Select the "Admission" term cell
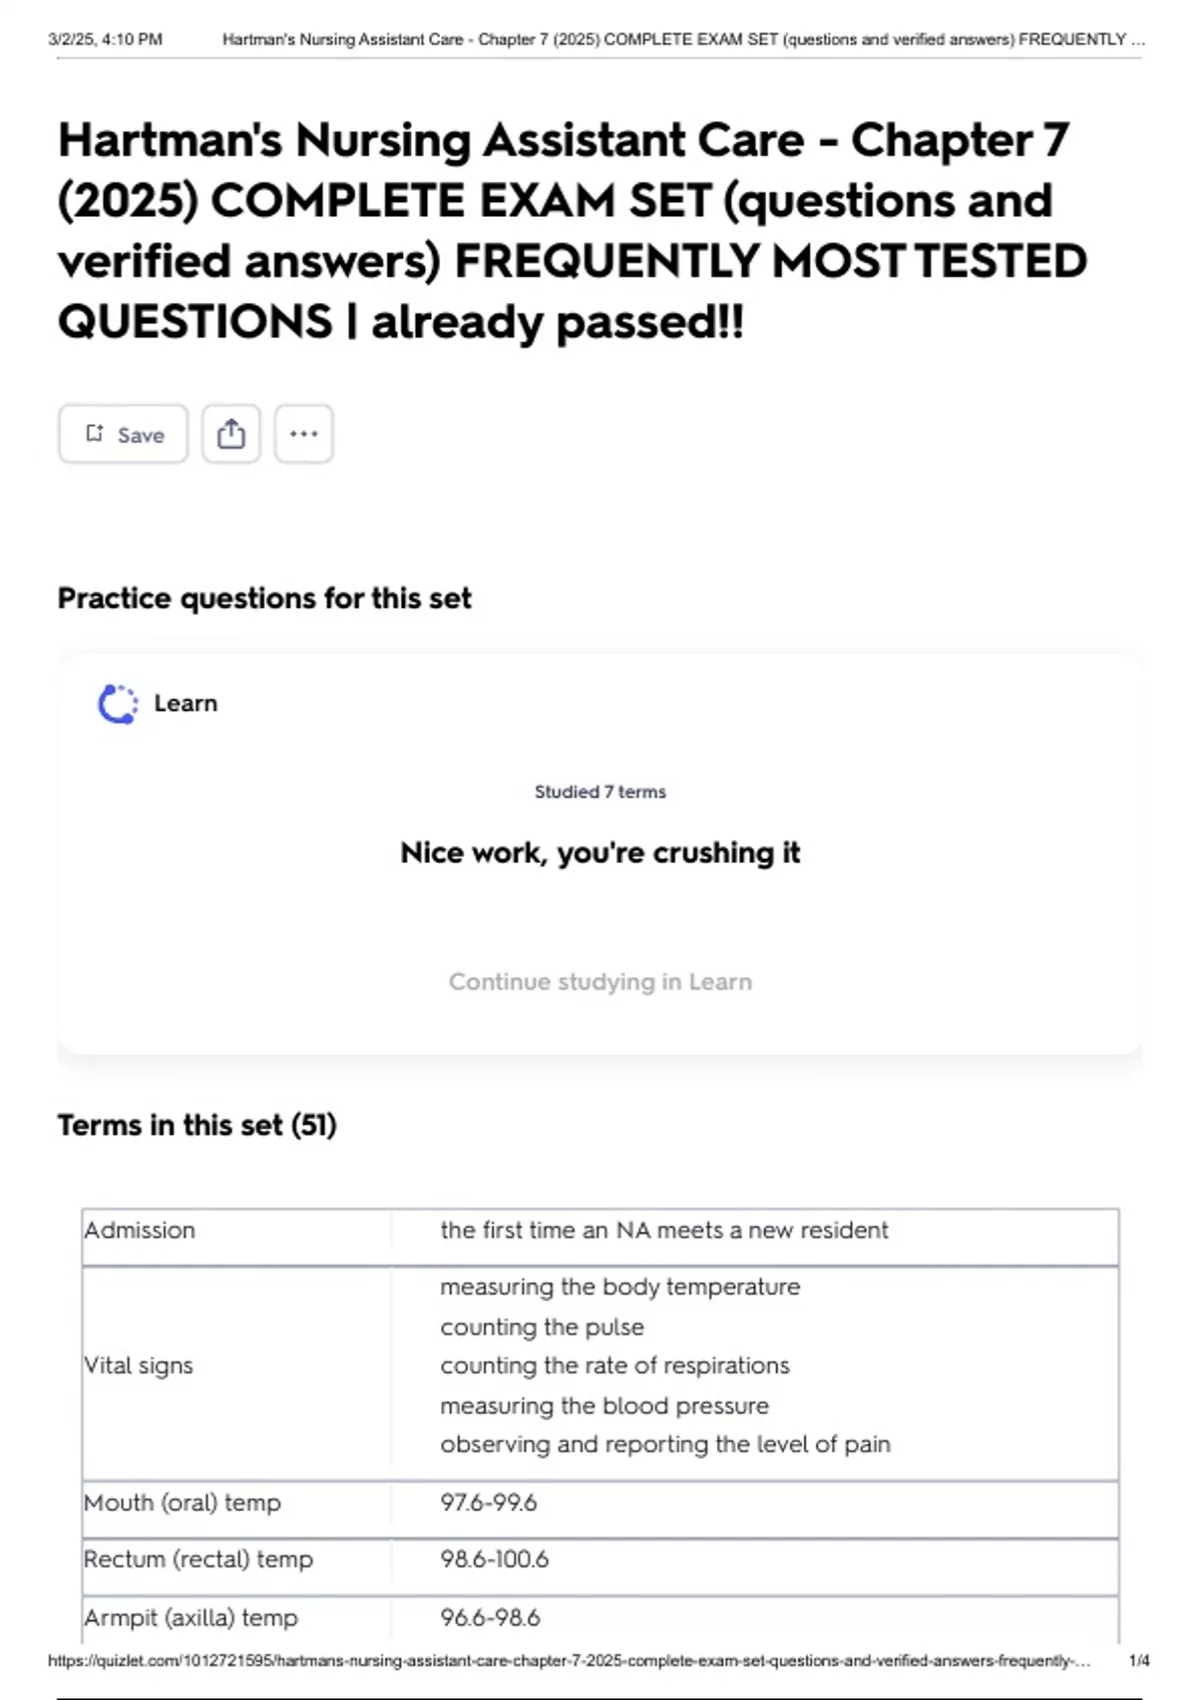This screenshot has width=1200, height=1700. [140, 1231]
